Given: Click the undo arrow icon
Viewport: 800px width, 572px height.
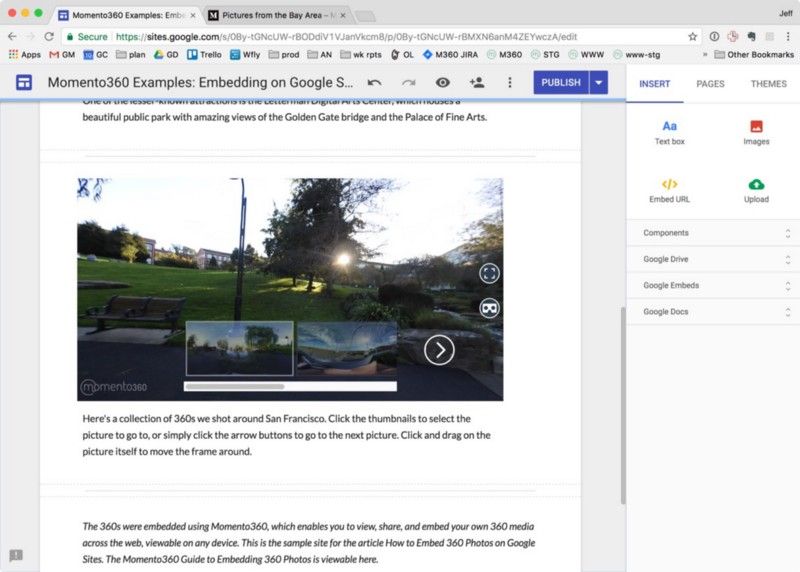Looking at the screenshot, I should point(375,83).
